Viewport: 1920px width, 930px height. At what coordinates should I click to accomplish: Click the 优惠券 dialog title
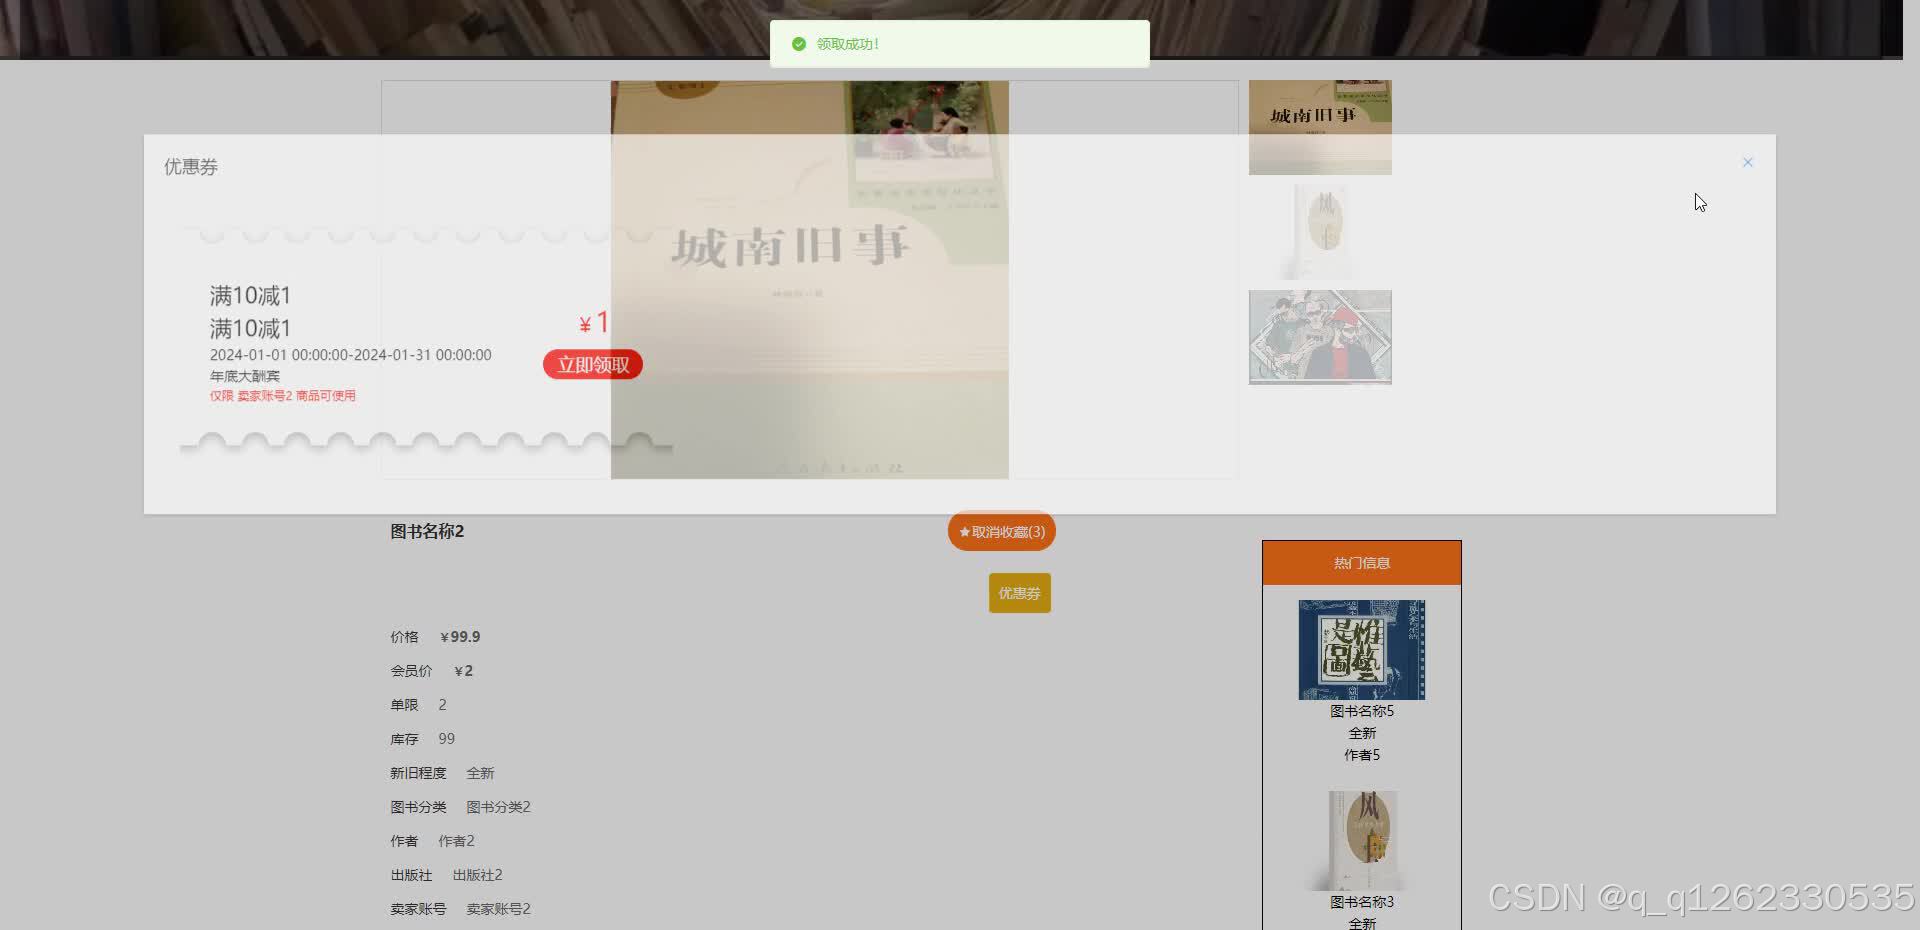(x=191, y=167)
